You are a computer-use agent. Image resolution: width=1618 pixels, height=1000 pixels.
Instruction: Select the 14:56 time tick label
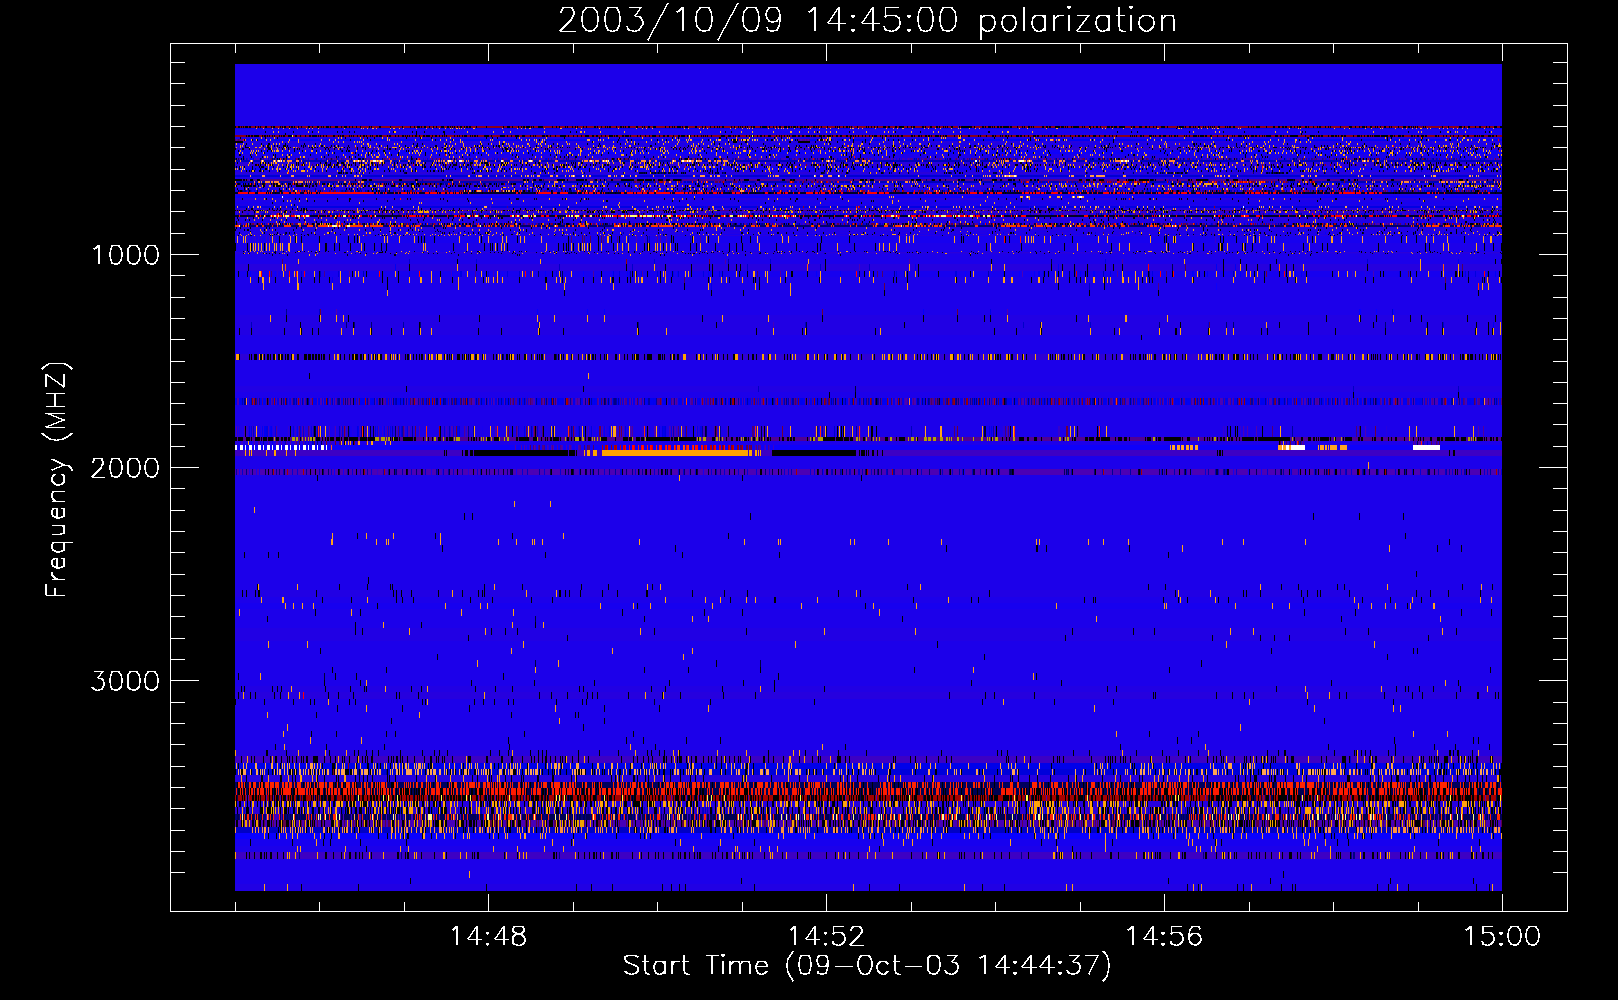(x=1164, y=937)
